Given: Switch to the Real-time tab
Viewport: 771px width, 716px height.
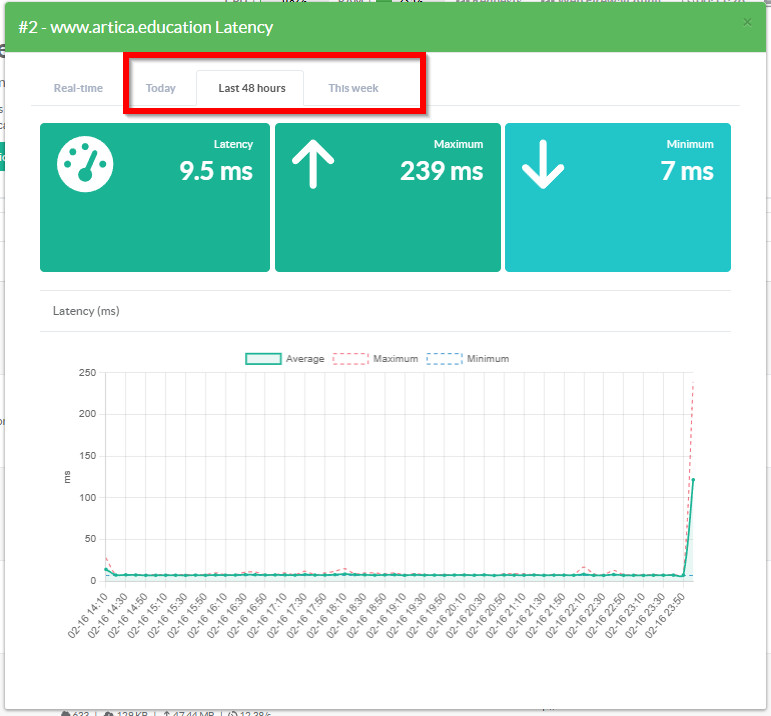Looking at the screenshot, I should tap(78, 88).
